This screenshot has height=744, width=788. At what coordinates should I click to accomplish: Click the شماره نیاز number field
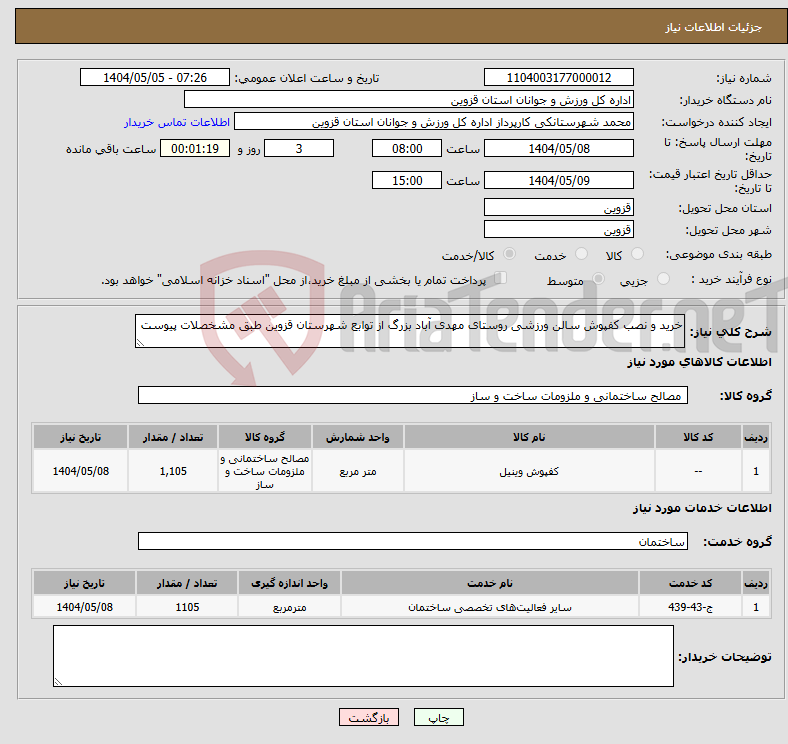pyautogui.click(x=558, y=78)
